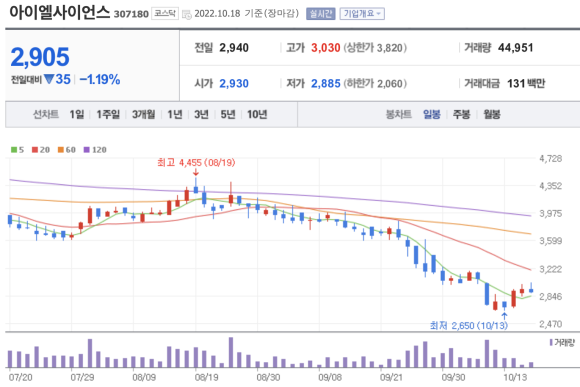
Task: Click the 저가 value 2,885
Action: click(x=326, y=84)
